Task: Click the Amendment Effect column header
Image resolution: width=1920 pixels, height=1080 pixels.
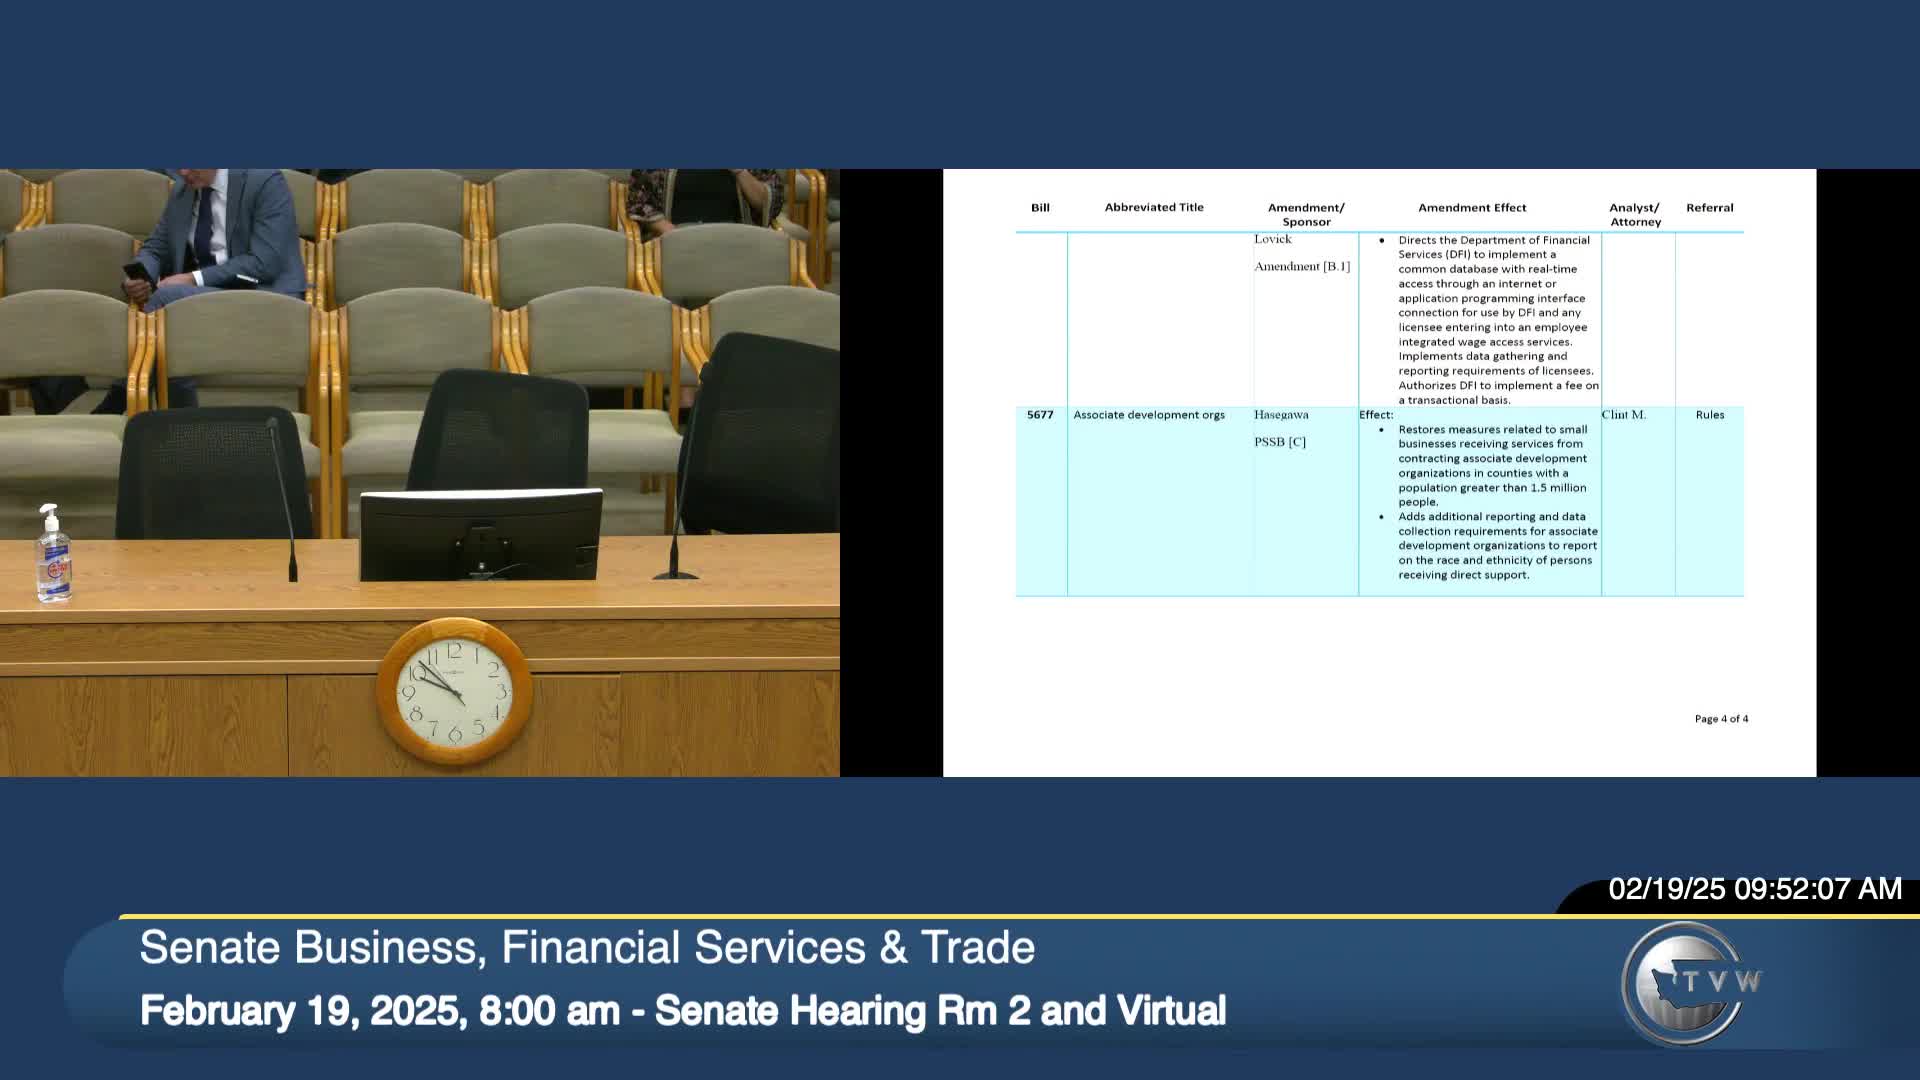Action: tap(1471, 208)
